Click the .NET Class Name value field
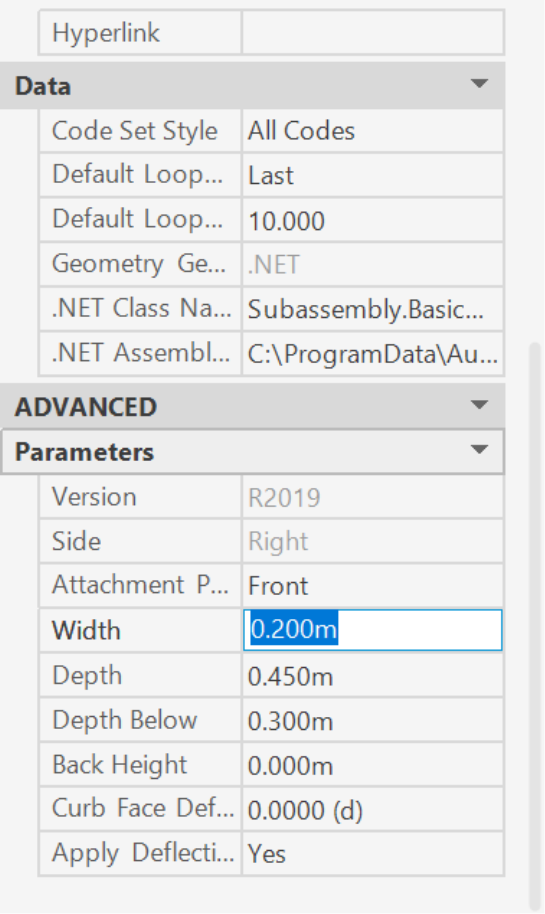This screenshot has height=914, width=545. pyautogui.click(x=372, y=310)
